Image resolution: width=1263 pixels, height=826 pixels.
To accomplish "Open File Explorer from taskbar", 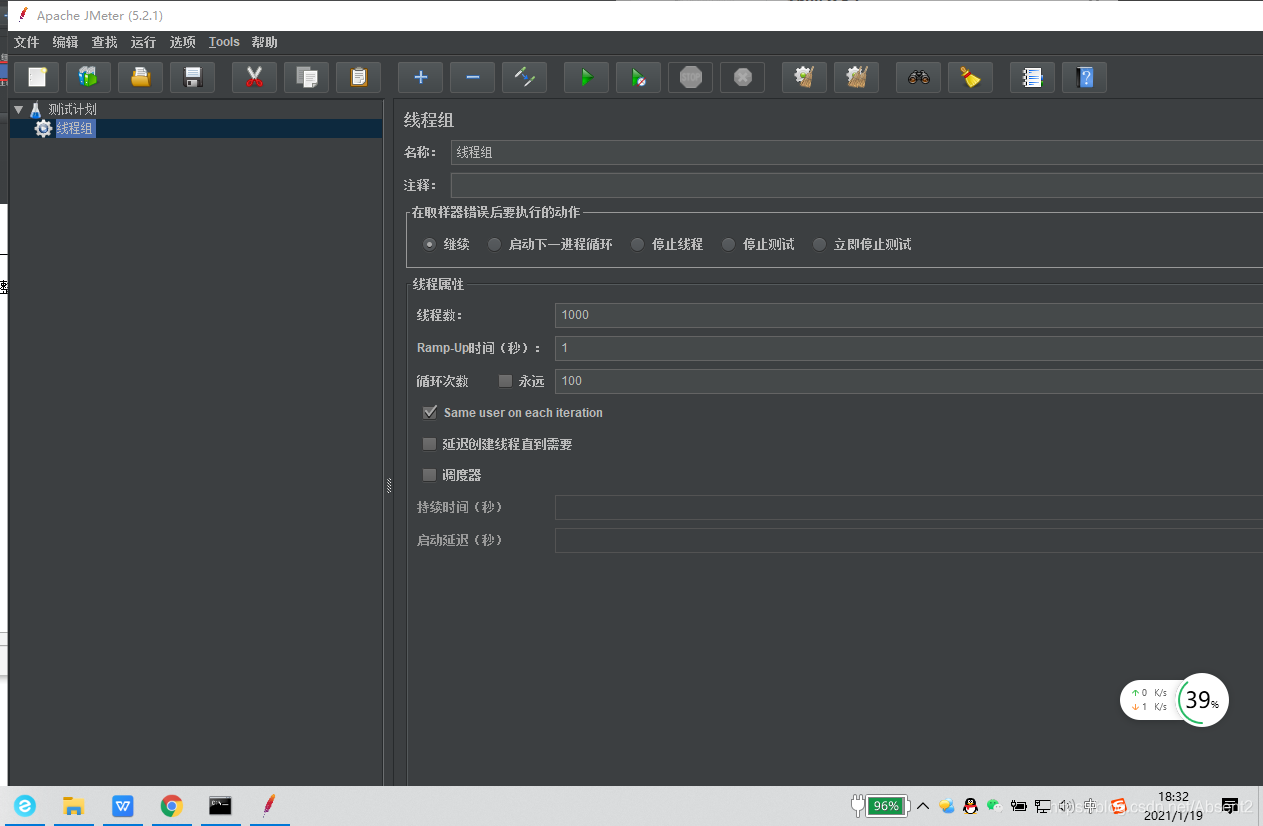I will (x=73, y=806).
